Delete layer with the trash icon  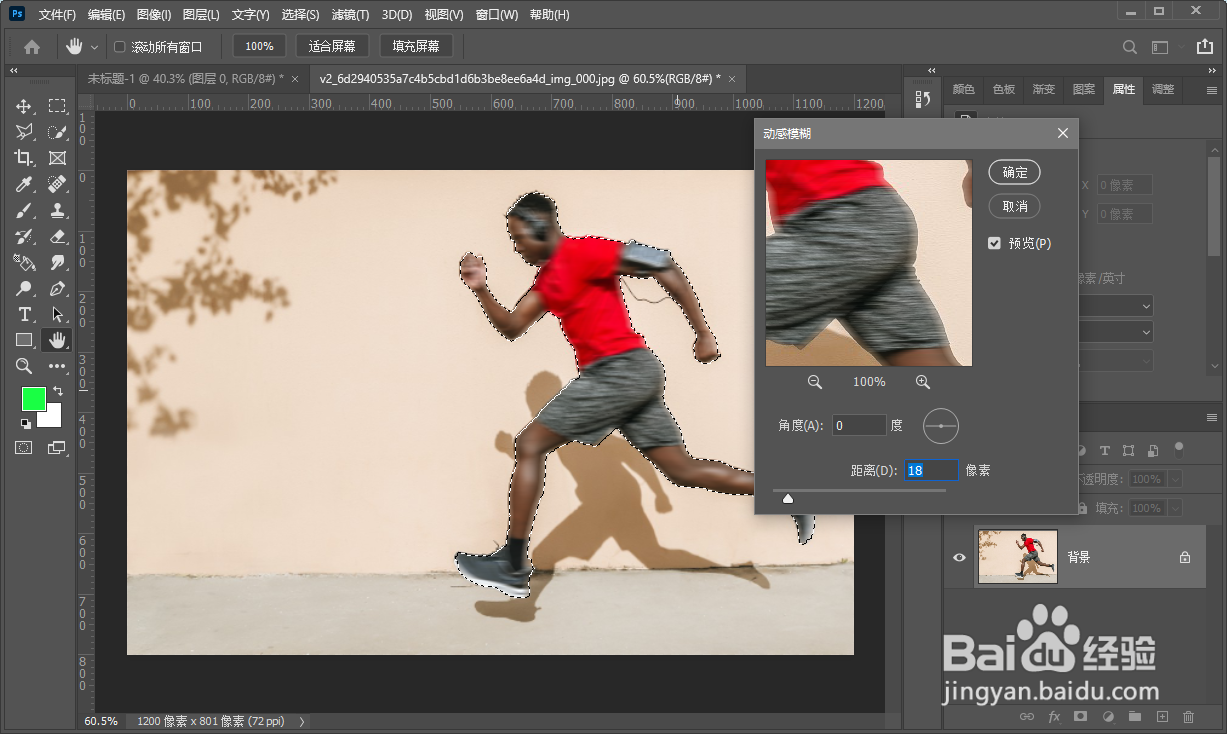click(x=1188, y=716)
